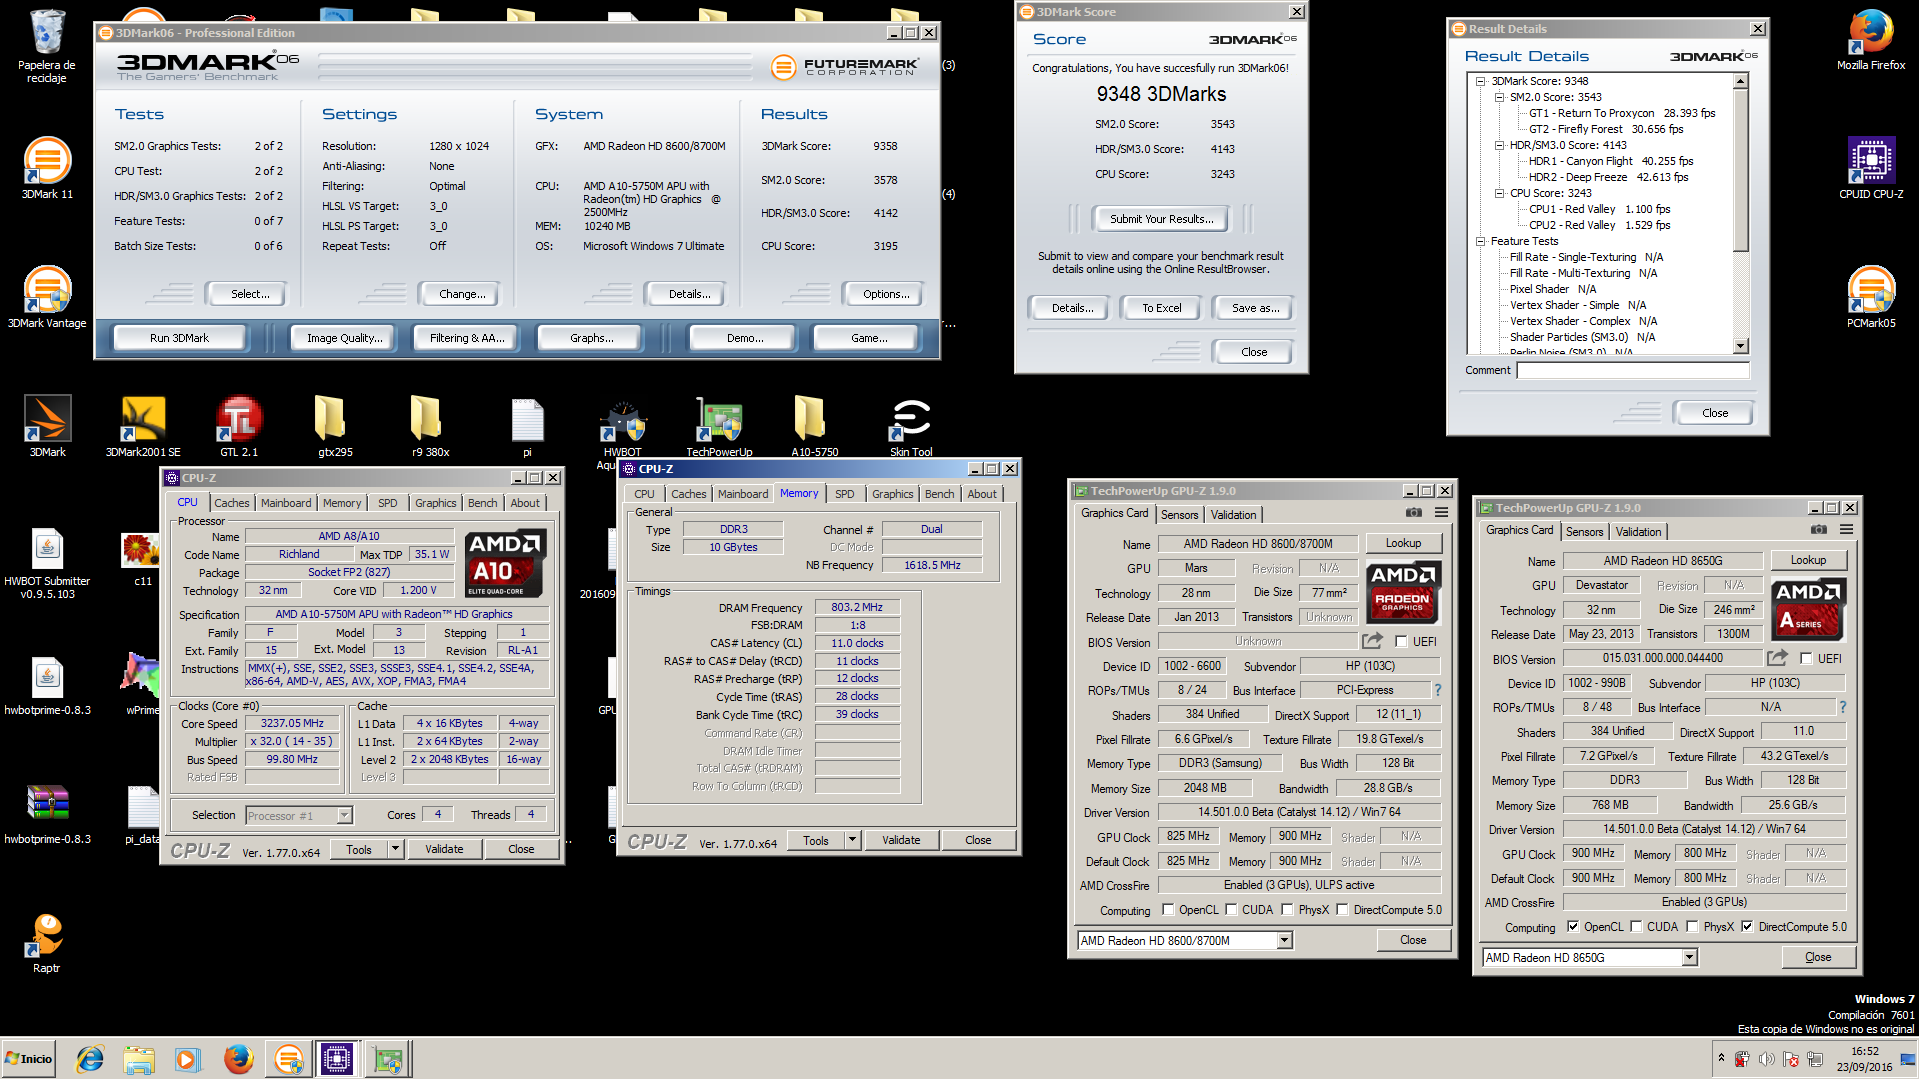Toggle PhysX checkbox in HD 8600/8700M GPU-Z
1919x1079 pixels.
1288,910
